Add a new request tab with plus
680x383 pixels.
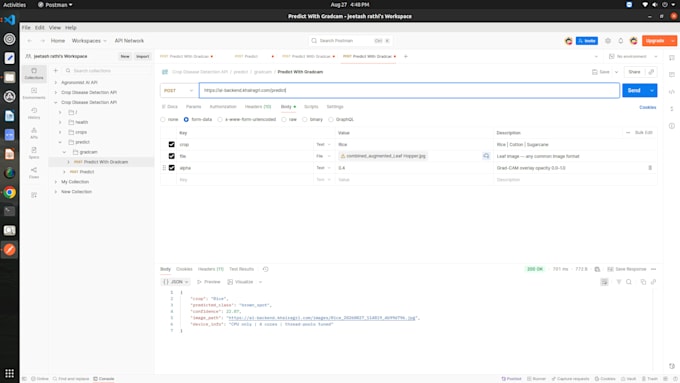pyautogui.click(x=406, y=56)
